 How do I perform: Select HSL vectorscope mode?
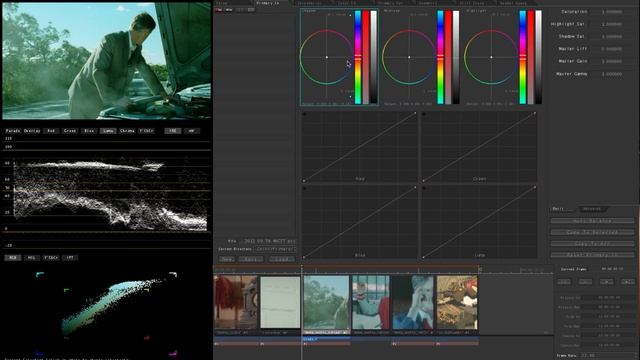tap(31, 258)
